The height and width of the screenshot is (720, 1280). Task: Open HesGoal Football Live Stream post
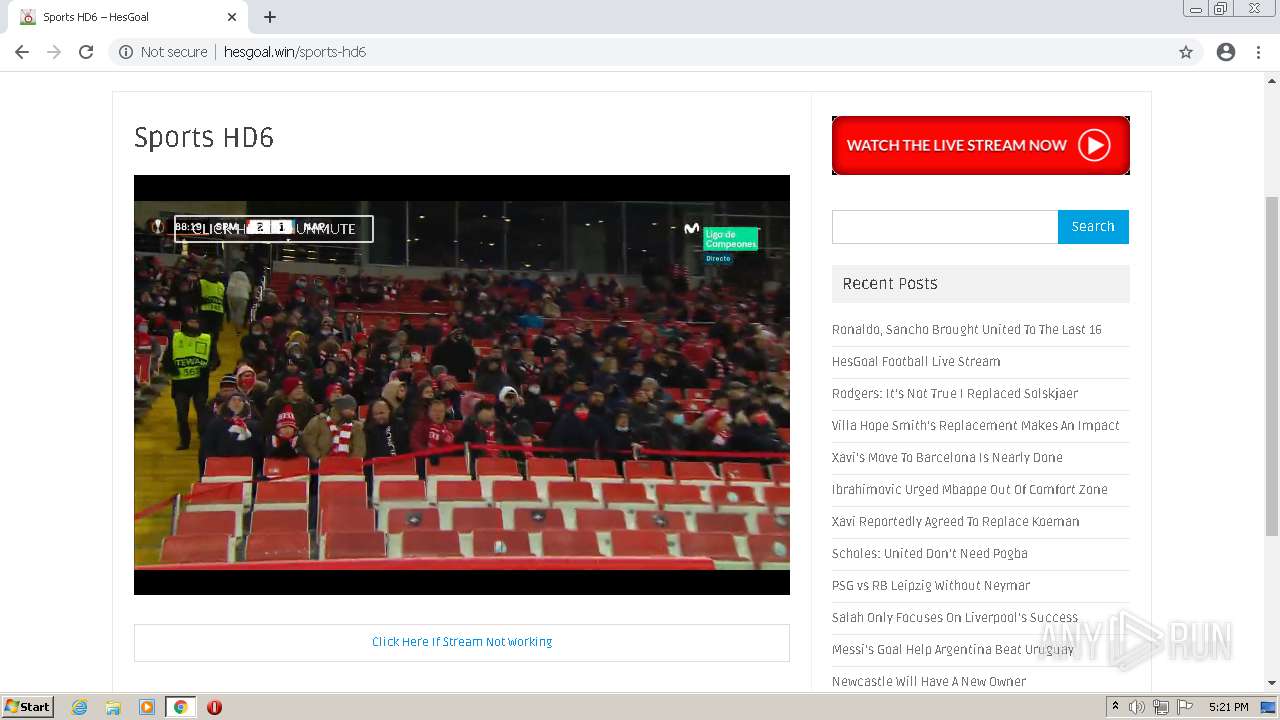point(916,362)
